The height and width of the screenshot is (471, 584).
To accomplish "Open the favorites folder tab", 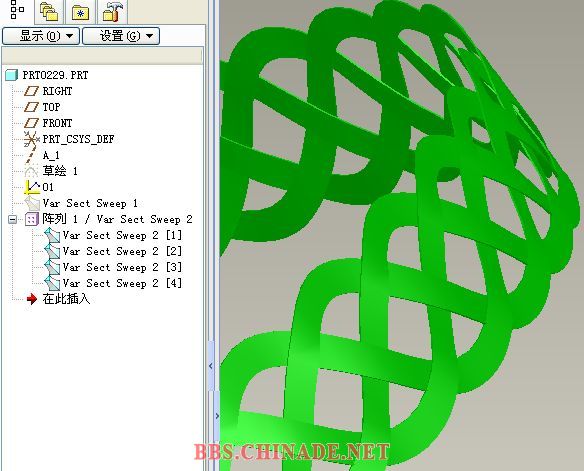I will 80,12.
